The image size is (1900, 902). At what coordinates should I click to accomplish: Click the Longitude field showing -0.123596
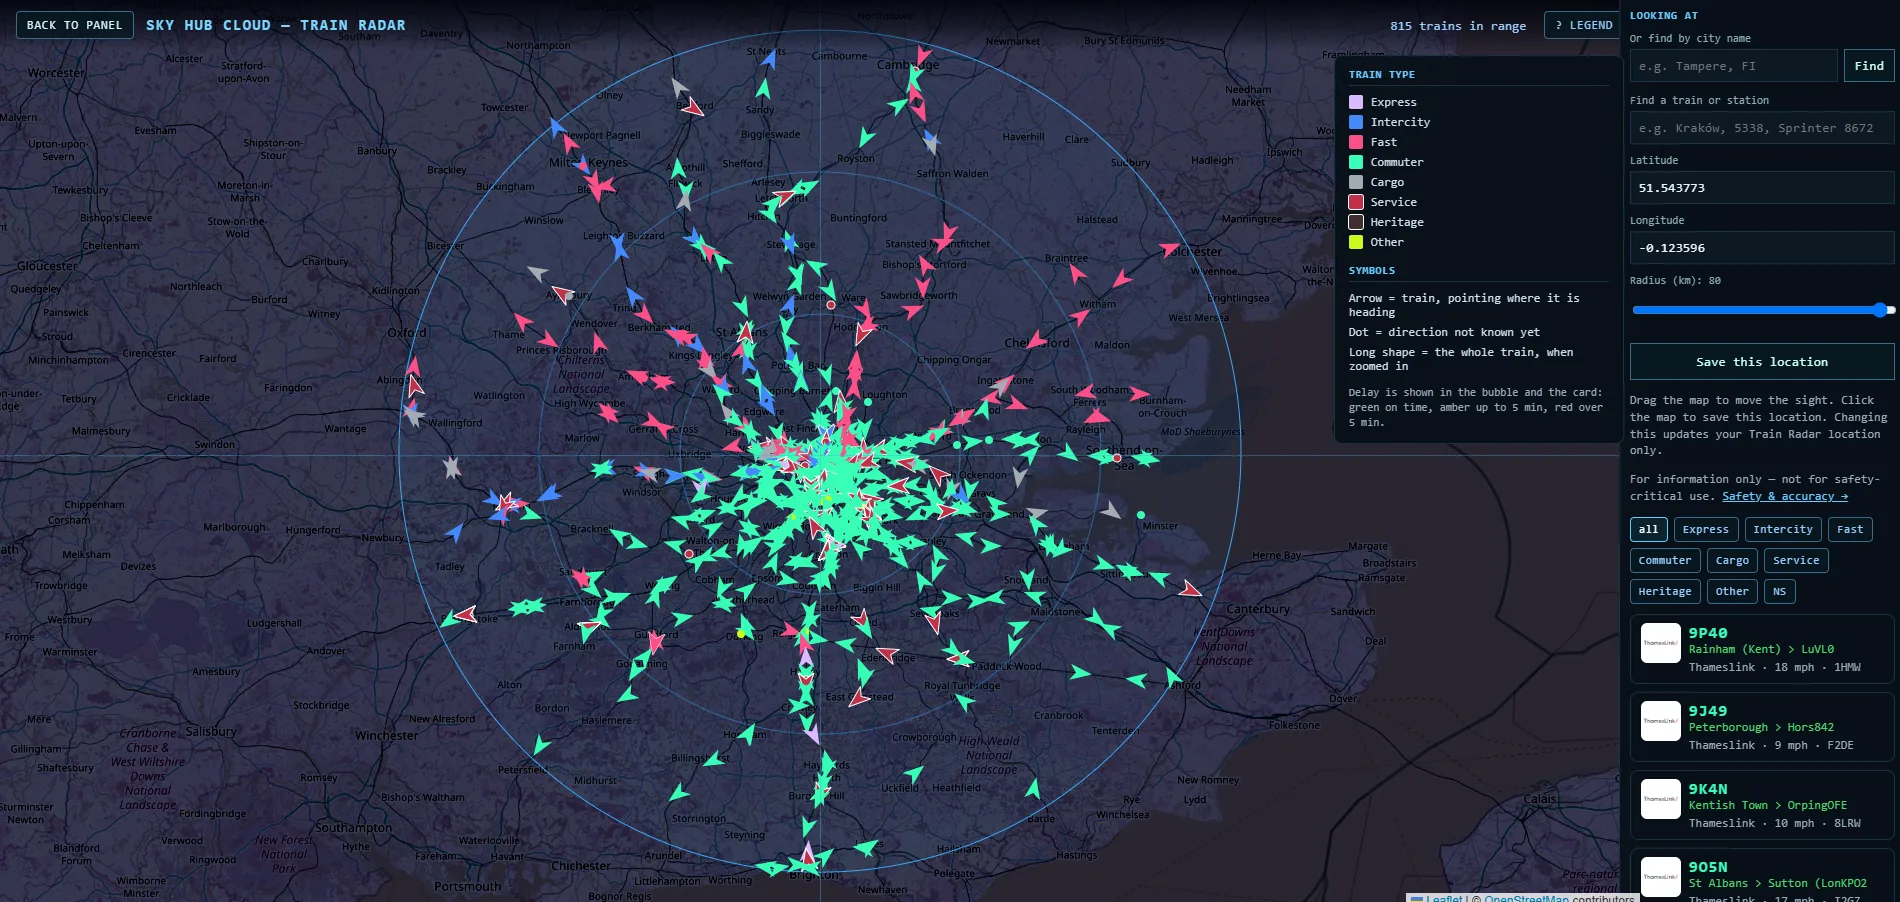coord(1762,248)
